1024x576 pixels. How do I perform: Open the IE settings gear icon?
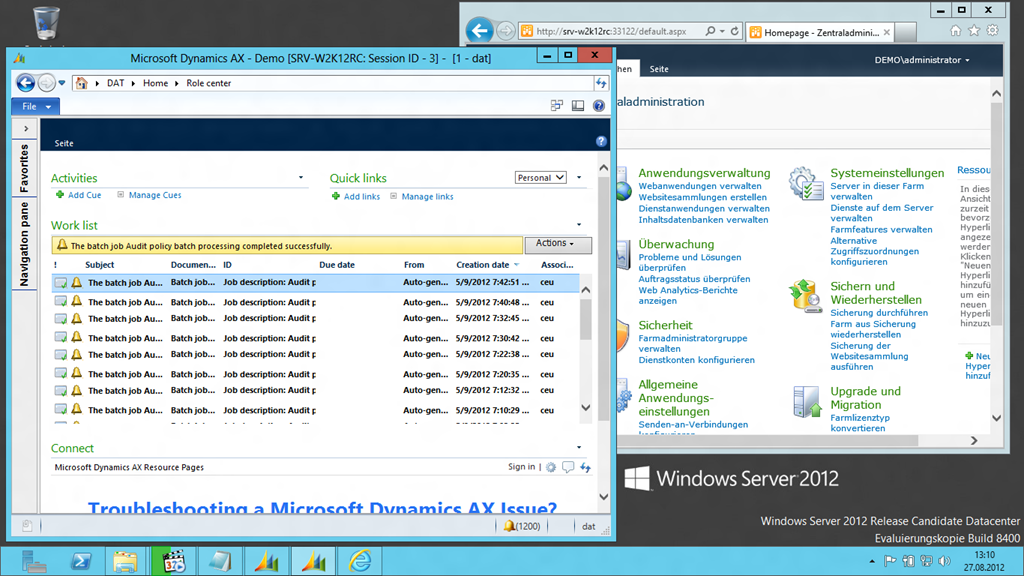coord(992,31)
